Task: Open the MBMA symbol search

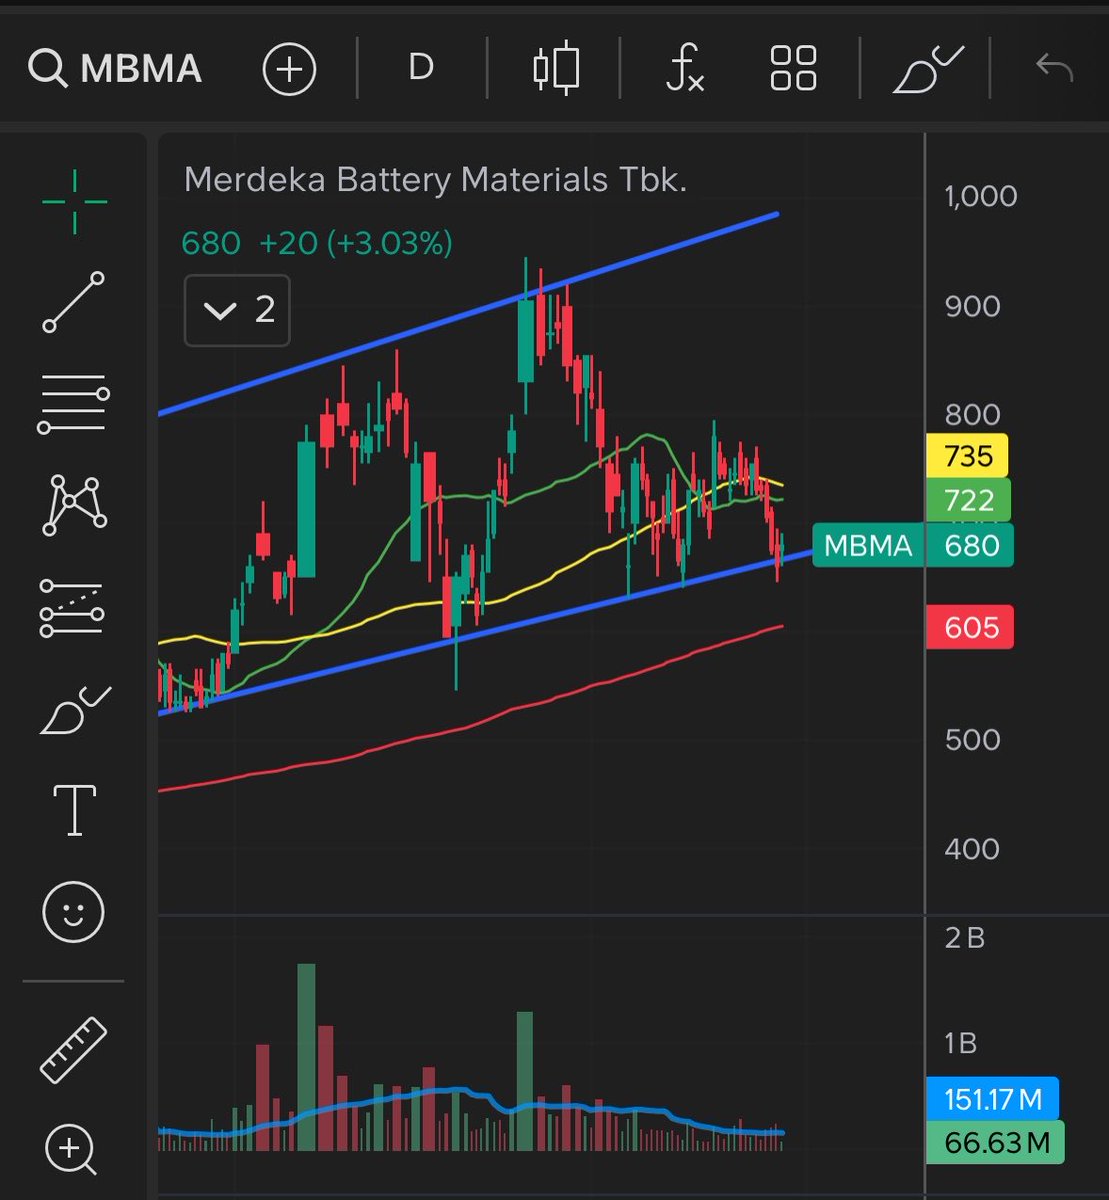Action: [115, 69]
